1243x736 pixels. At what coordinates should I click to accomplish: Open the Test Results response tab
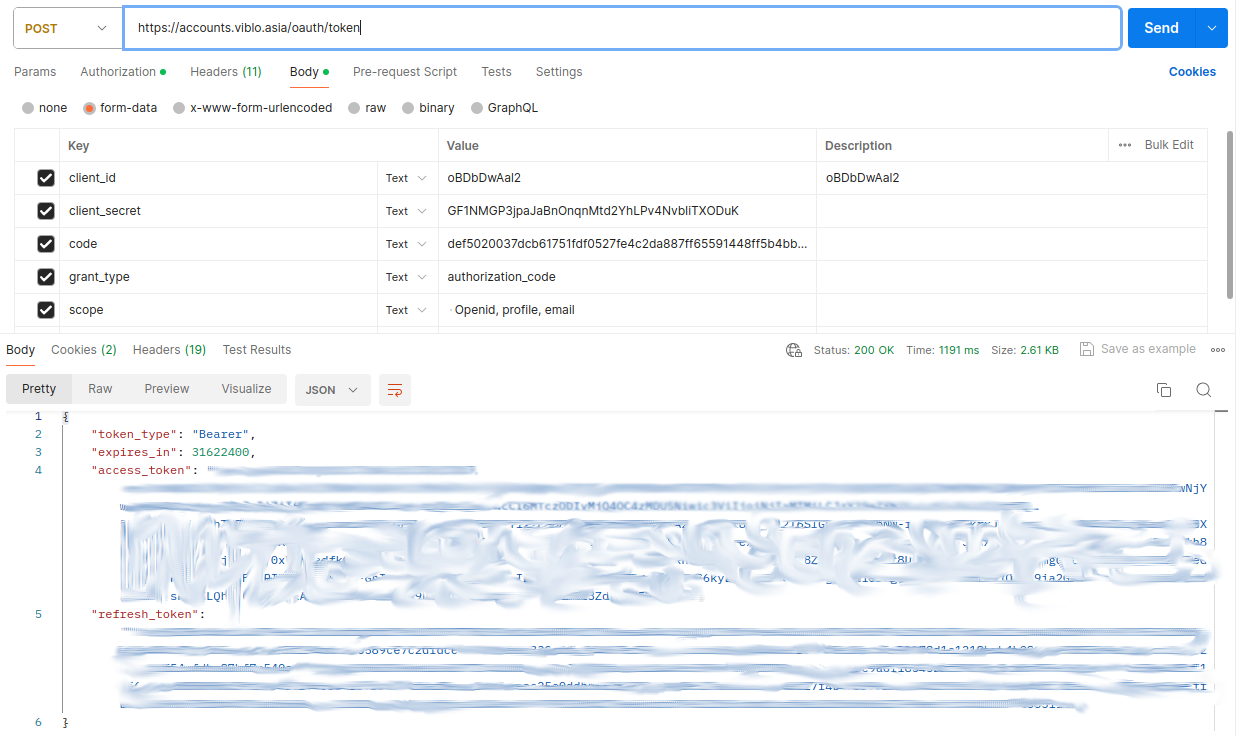tap(256, 349)
